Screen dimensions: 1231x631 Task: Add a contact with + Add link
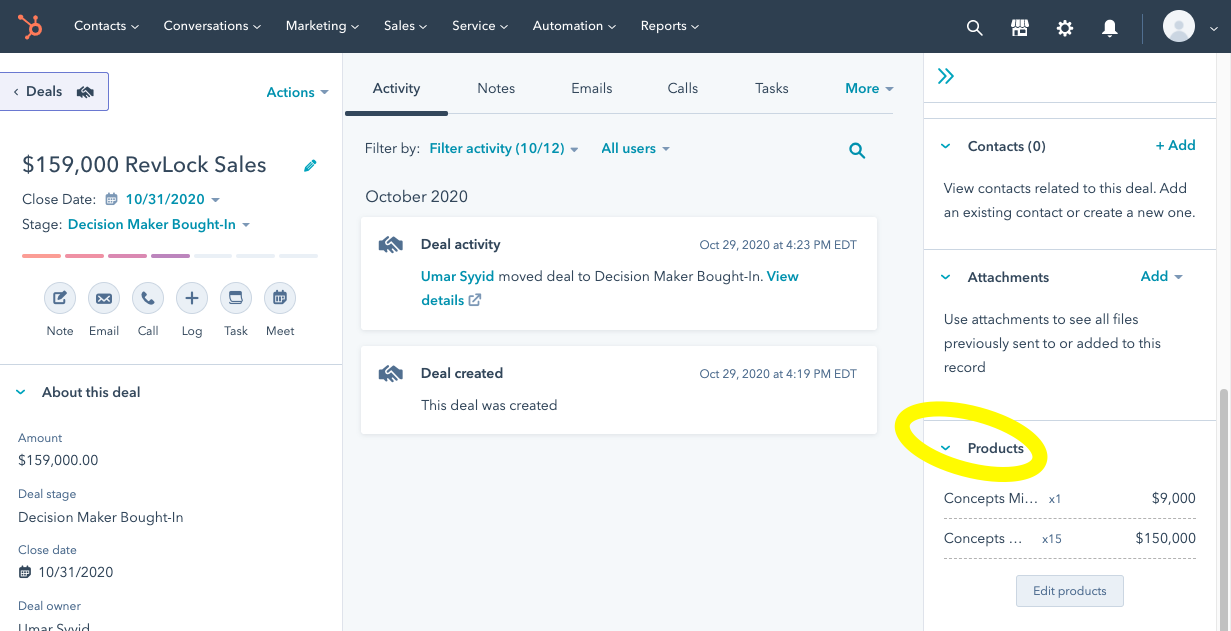(x=1175, y=145)
